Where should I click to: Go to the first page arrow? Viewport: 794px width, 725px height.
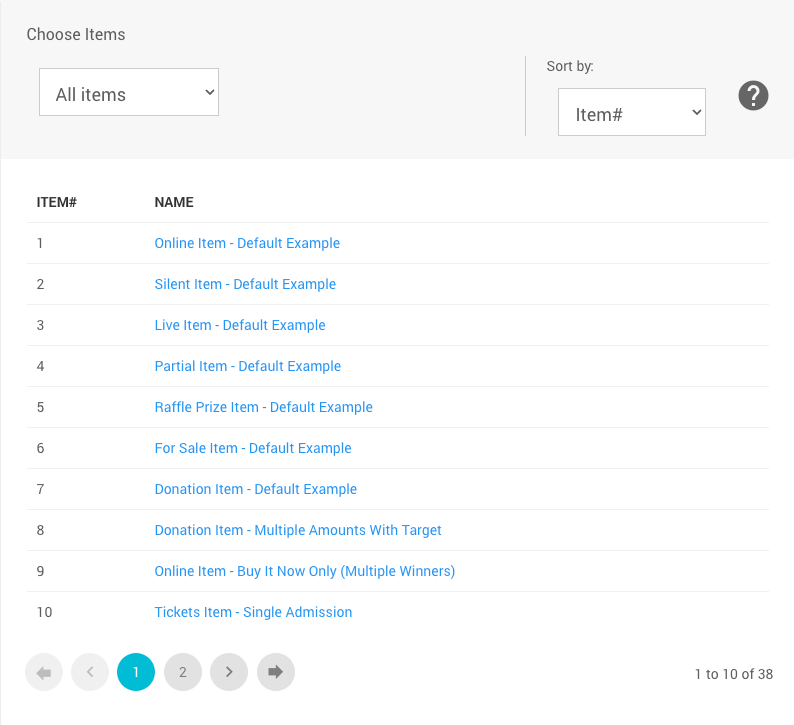[44, 673]
